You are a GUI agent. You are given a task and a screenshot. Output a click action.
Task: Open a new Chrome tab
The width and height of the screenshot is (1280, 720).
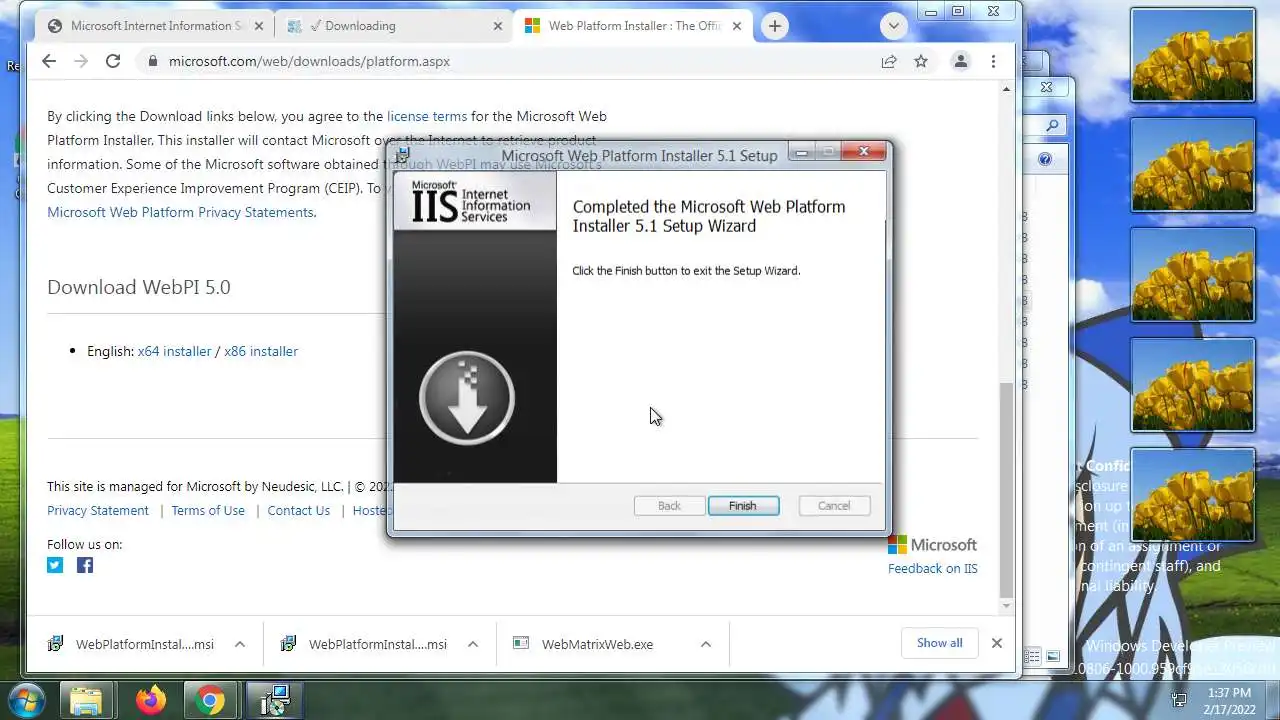(x=774, y=26)
